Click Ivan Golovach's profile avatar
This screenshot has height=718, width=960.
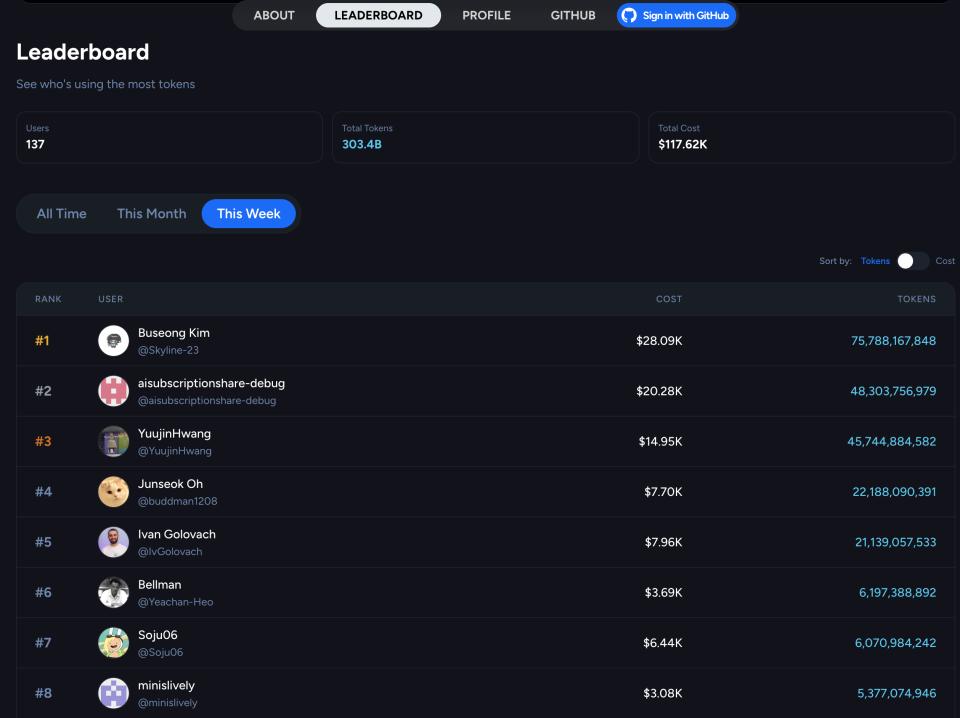click(113, 542)
